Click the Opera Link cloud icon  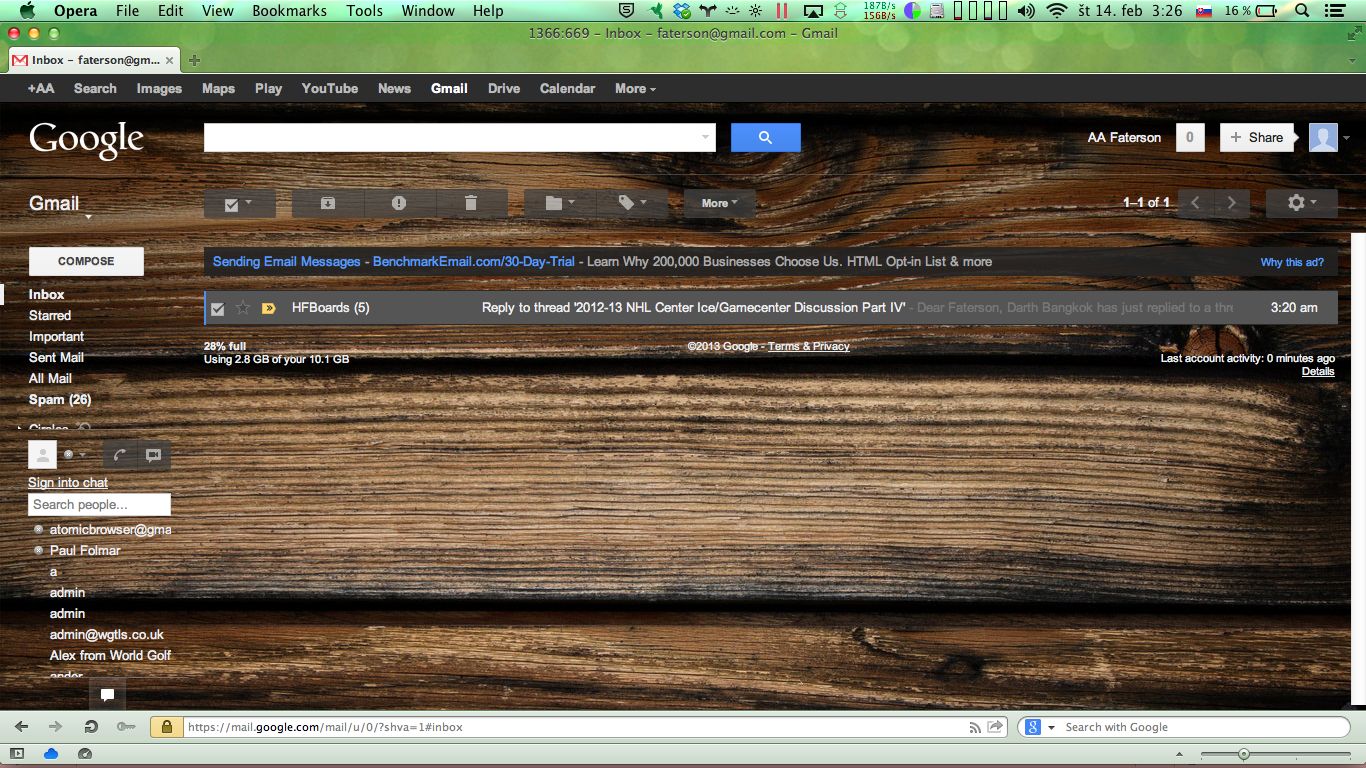pyautogui.click(x=51, y=753)
